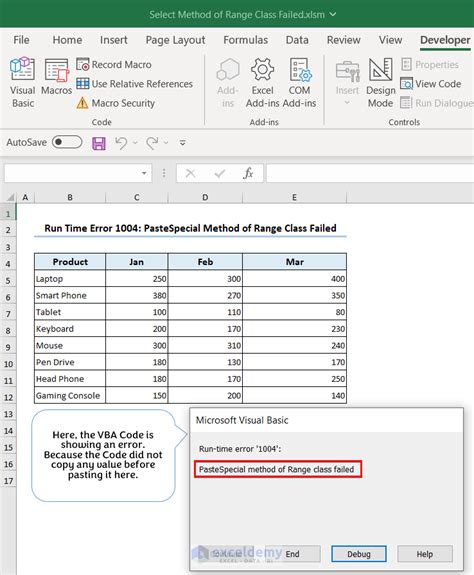This screenshot has height=575, width=474.
Task: Toggle the AutoSave switch
Action: (67, 142)
